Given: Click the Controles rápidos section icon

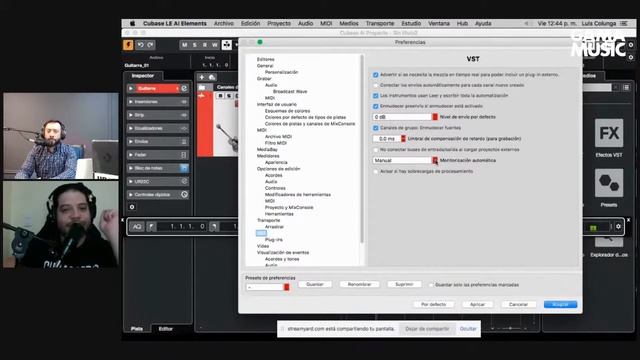Looking at the screenshot, I should [184, 195].
